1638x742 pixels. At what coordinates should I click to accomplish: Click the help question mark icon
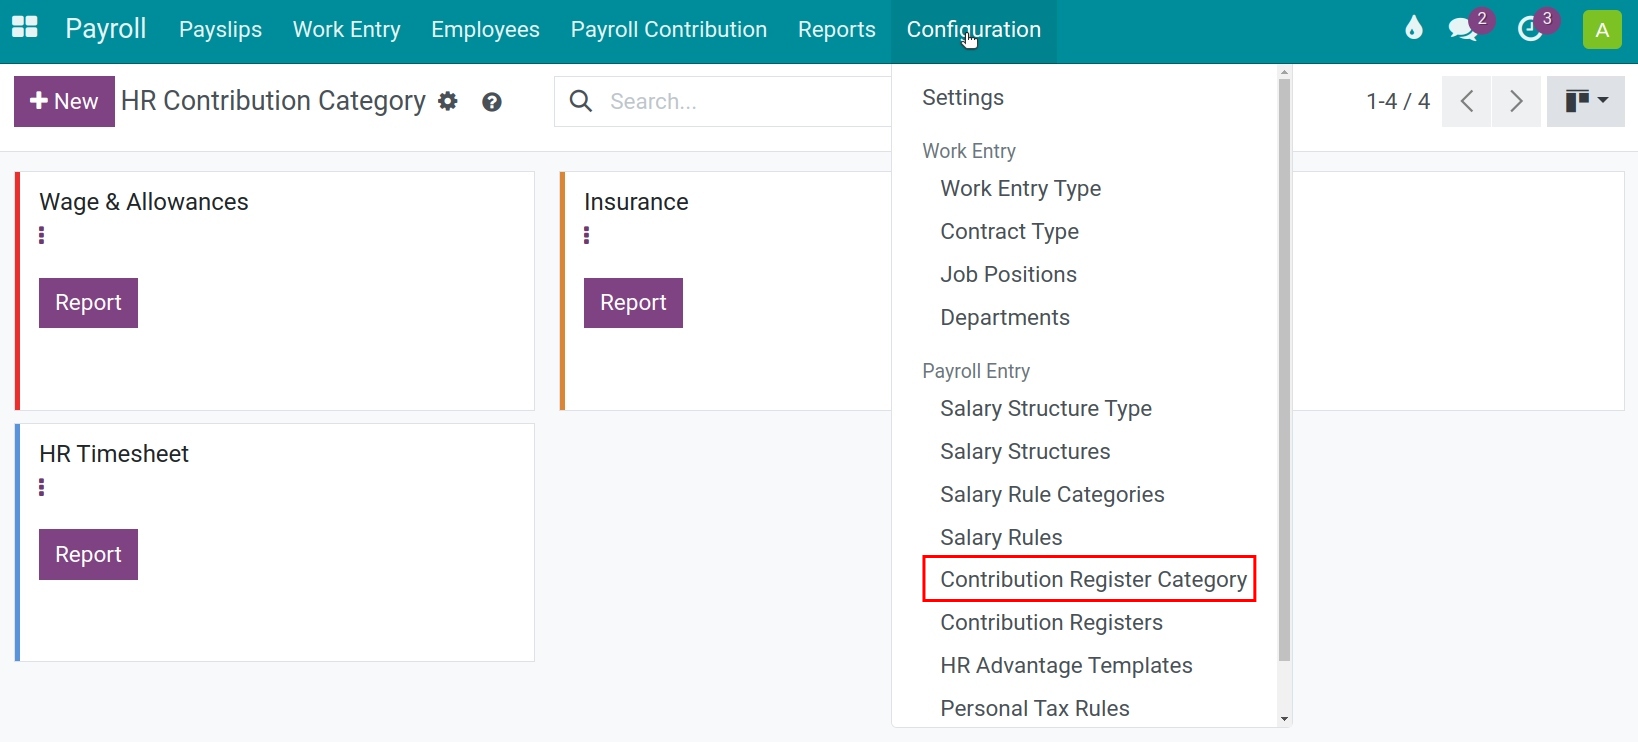tap(491, 102)
